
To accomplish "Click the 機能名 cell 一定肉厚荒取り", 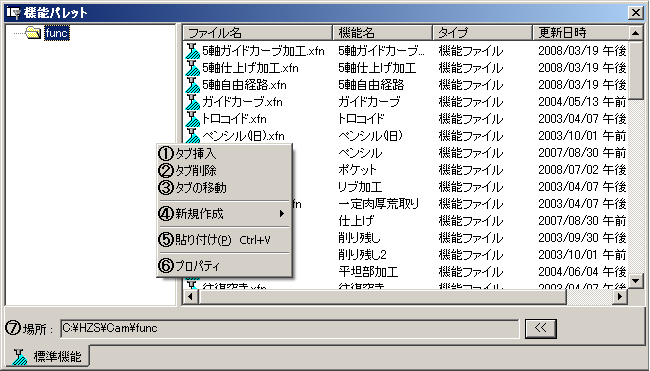I will tap(378, 204).
